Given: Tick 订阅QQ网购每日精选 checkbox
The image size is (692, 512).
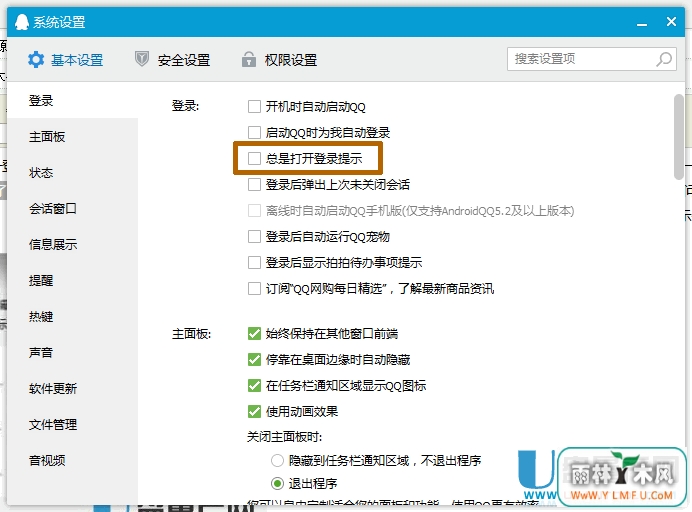Looking at the screenshot, I should (254, 289).
